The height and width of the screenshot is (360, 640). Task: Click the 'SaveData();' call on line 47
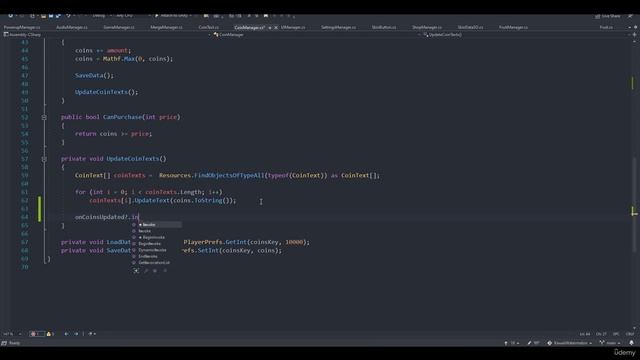[94, 76]
